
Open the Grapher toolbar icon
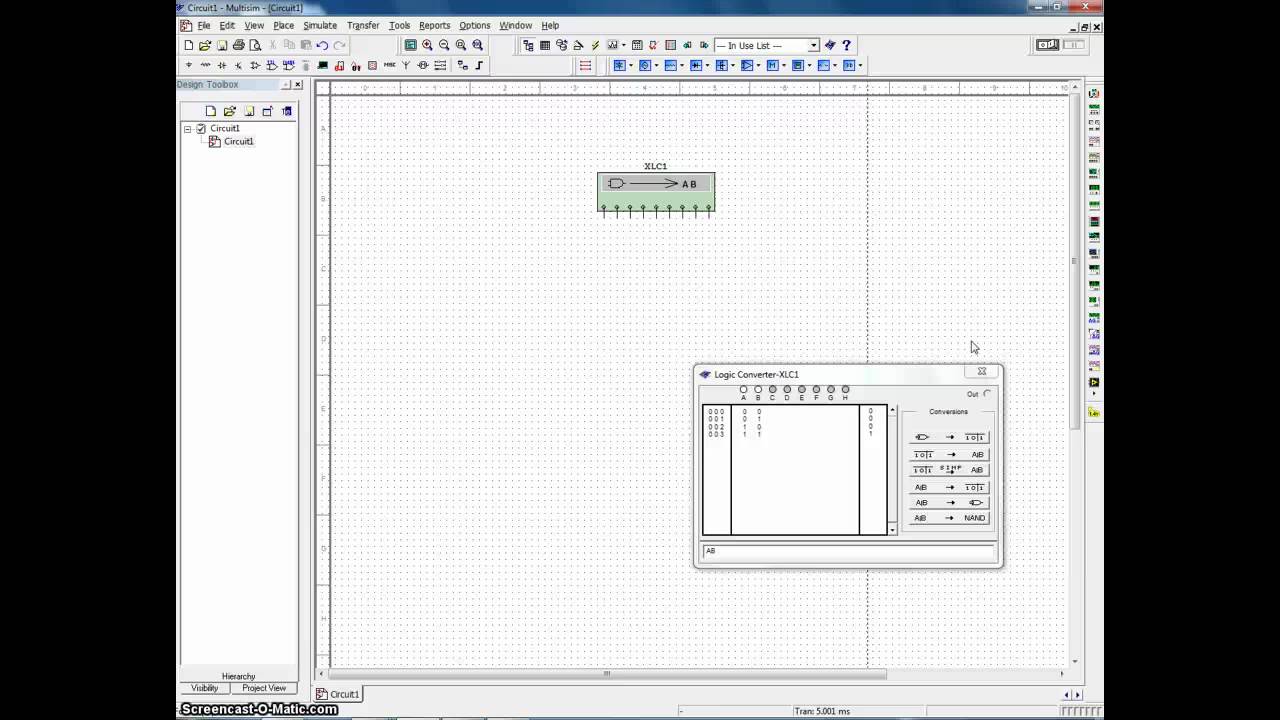(612, 45)
